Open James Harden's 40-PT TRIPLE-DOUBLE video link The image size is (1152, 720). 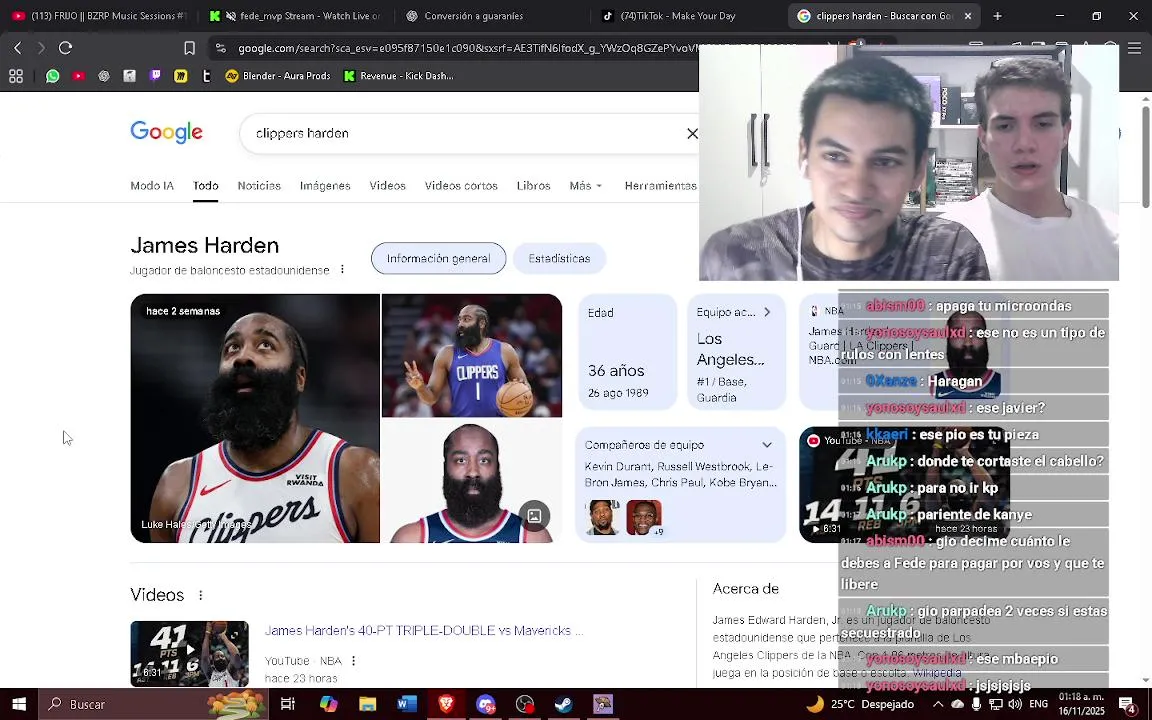424,630
